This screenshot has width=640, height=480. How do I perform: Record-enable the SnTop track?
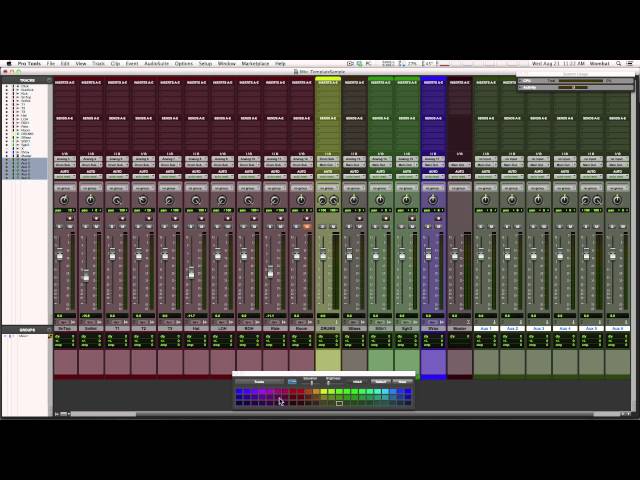(x=70, y=218)
